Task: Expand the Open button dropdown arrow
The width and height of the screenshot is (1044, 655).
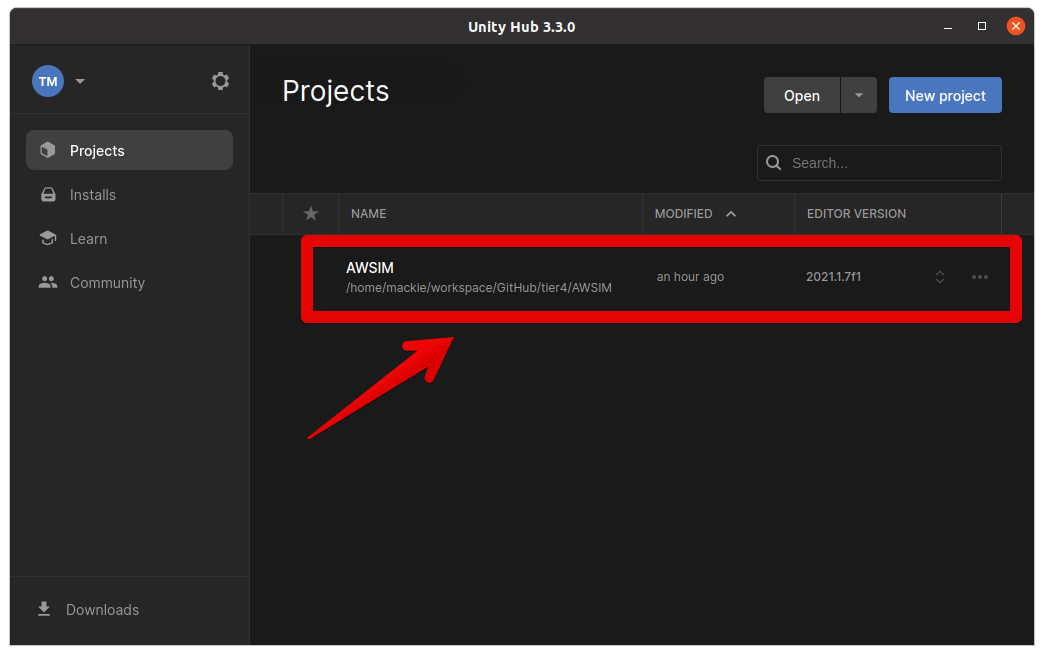Action: click(859, 95)
